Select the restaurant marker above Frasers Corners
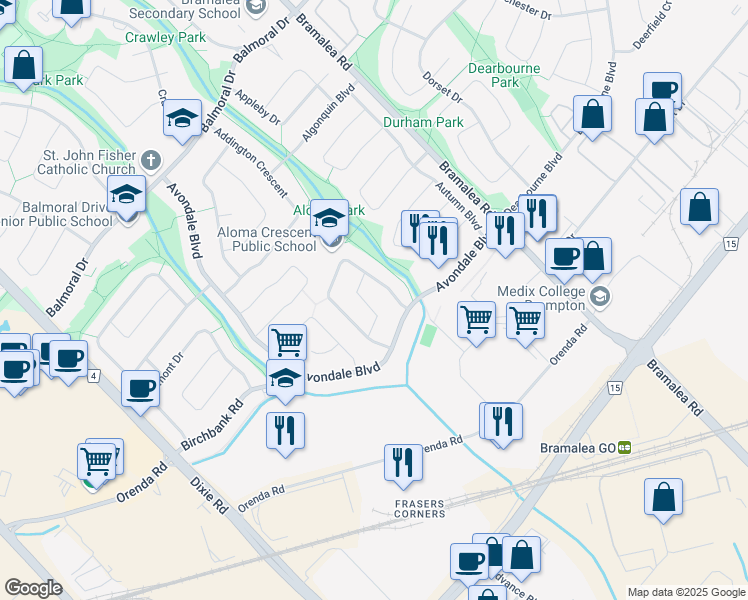Screen dimensions: 748x600 pyautogui.click(x=403, y=465)
